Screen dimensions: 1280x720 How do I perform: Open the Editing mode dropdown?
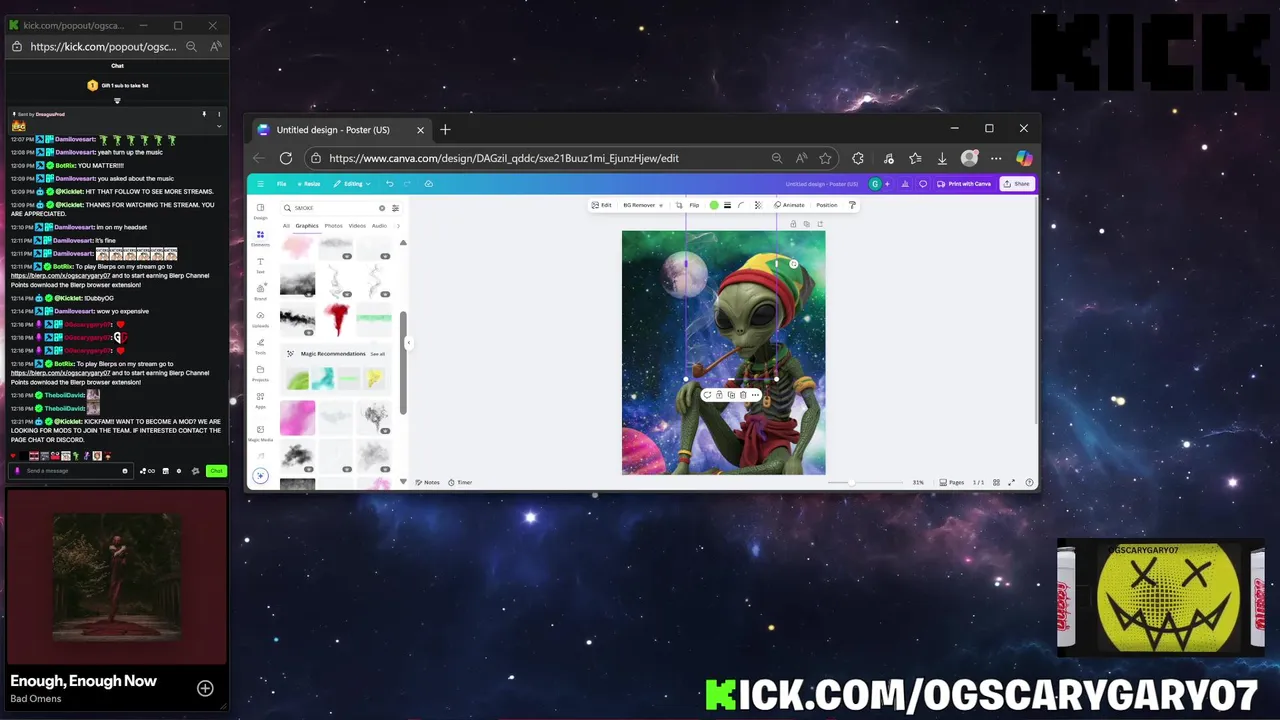(x=352, y=184)
